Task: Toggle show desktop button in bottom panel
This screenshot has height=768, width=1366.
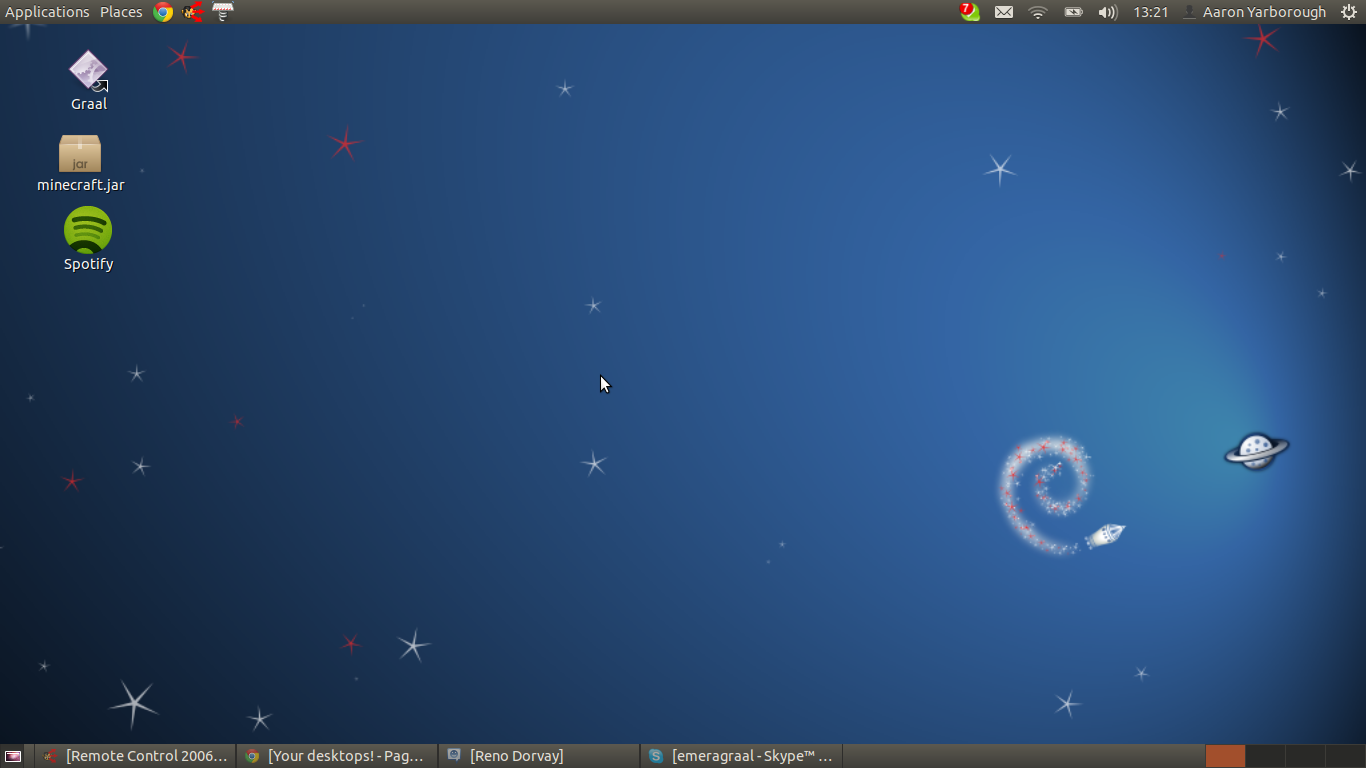Action: 13,756
